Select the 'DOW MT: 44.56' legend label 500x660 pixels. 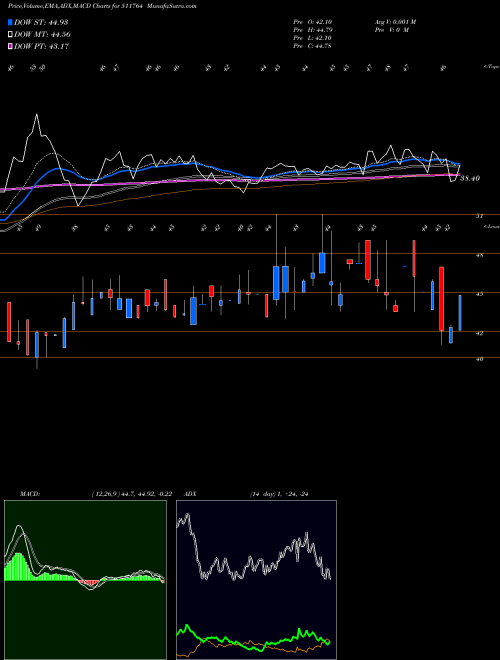[42, 35]
